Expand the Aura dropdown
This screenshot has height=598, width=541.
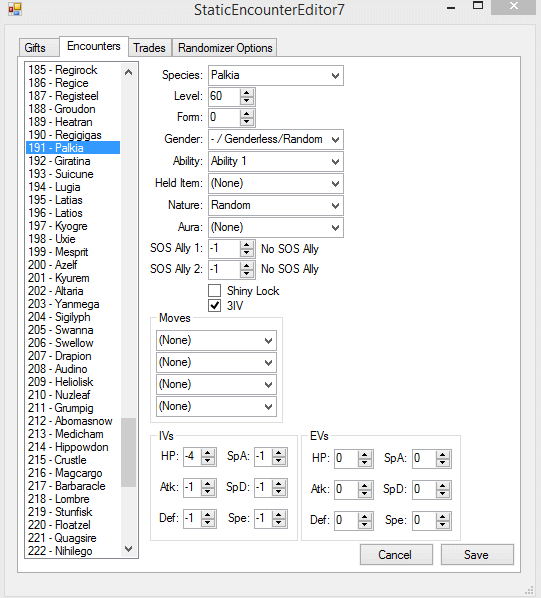coord(276,227)
